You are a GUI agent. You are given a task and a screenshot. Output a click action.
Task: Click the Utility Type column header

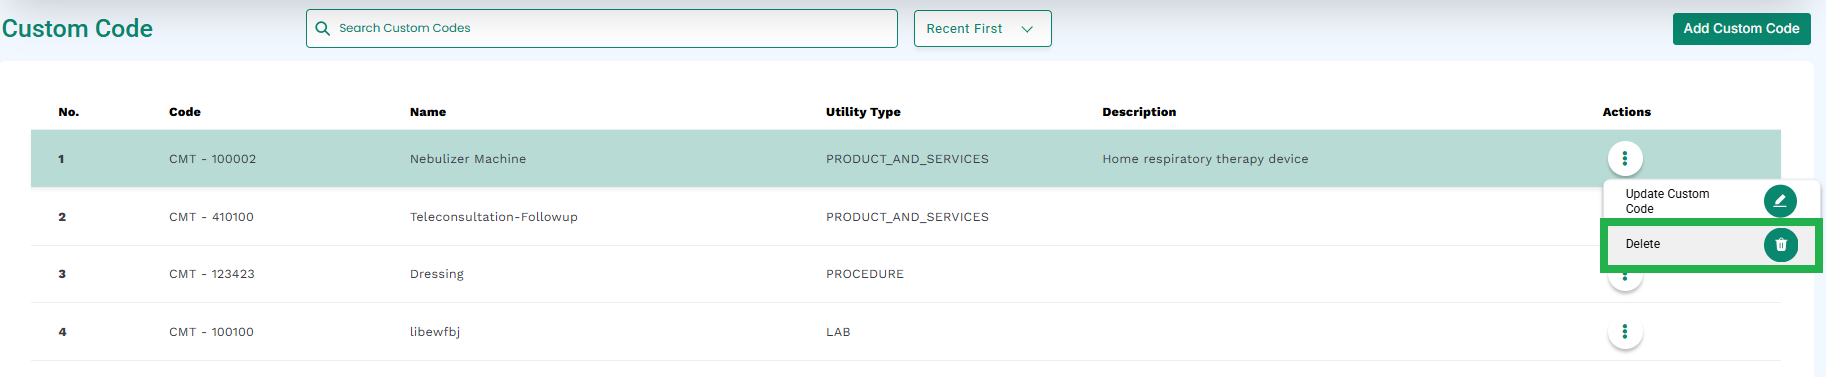[863, 112]
